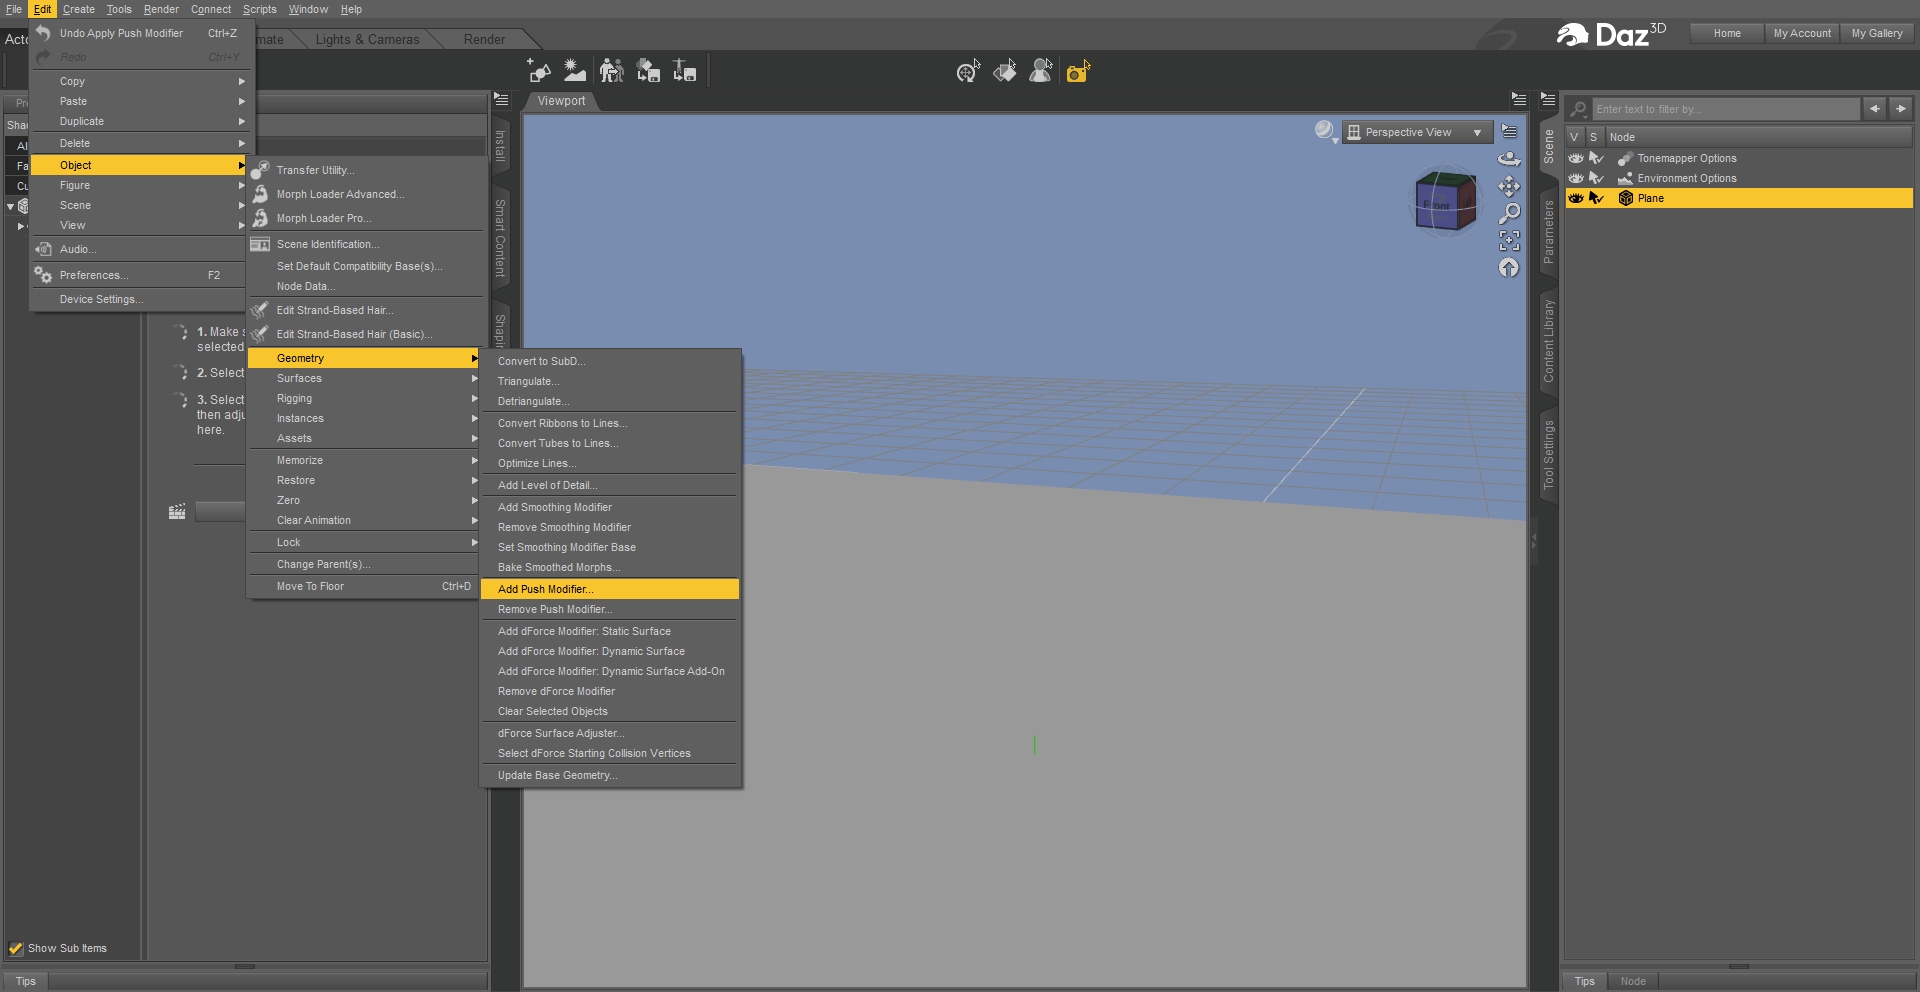Select the figure selection tool icon
This screenshot has width=1920, height=992.
click(1041, 71)
